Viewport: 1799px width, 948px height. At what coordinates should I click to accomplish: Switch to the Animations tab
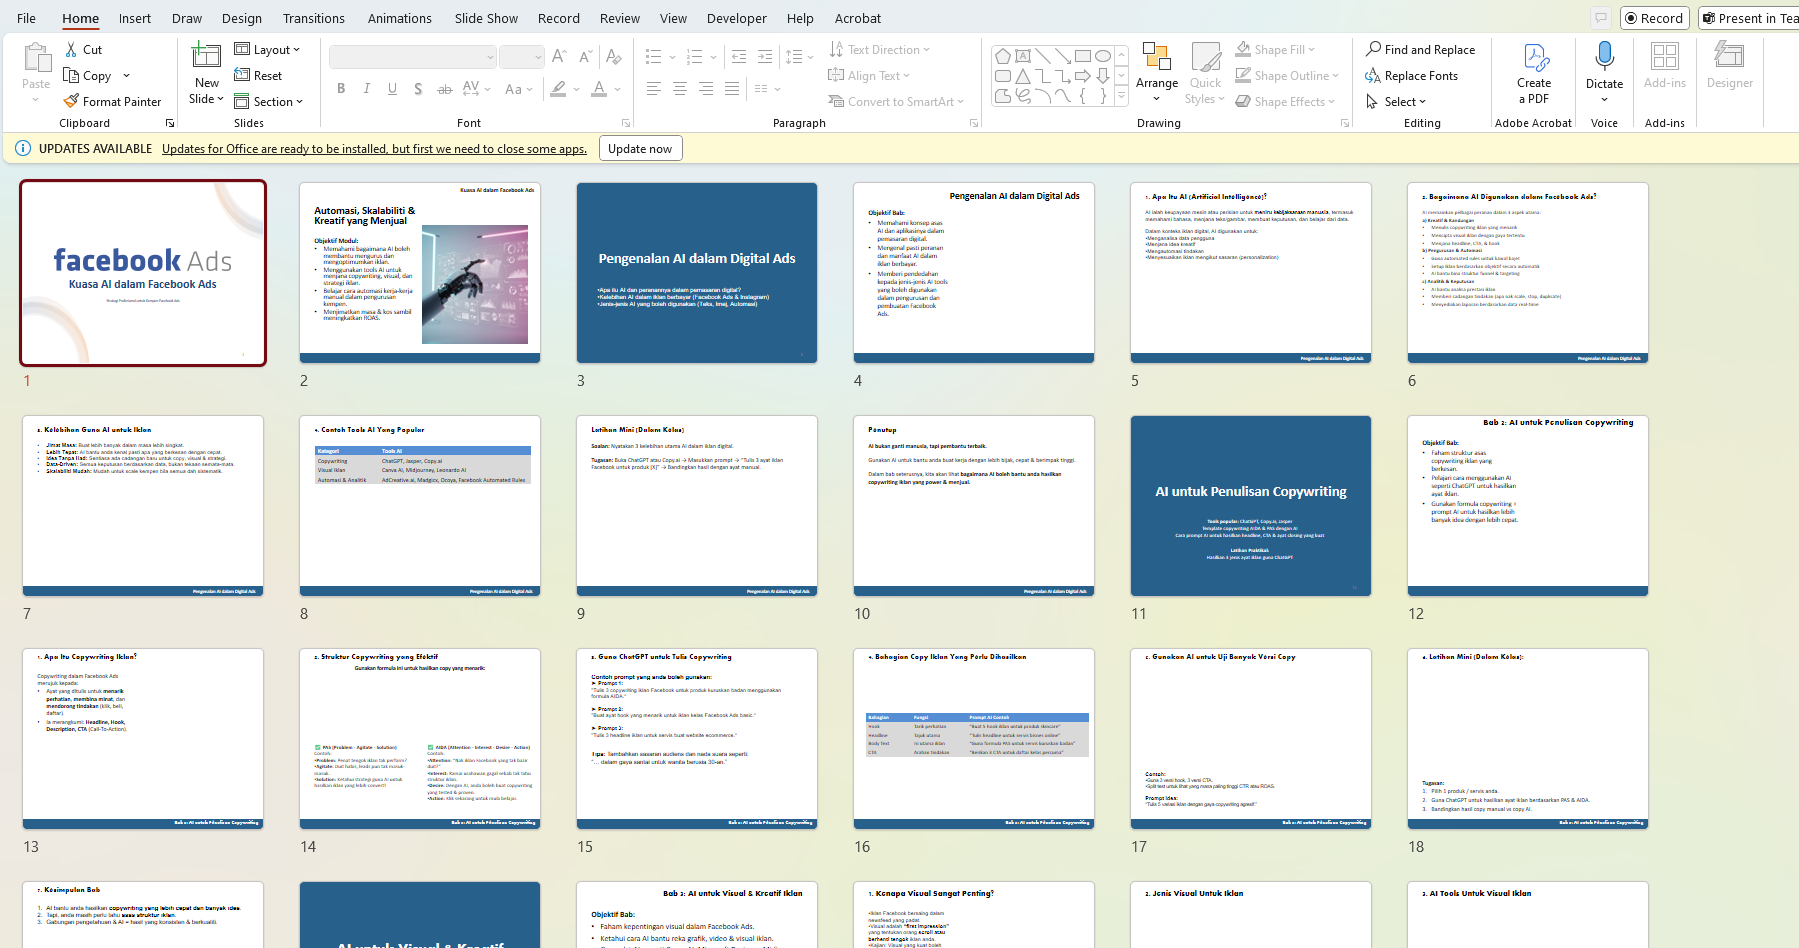pyautogui.click(x=400, y=18)
